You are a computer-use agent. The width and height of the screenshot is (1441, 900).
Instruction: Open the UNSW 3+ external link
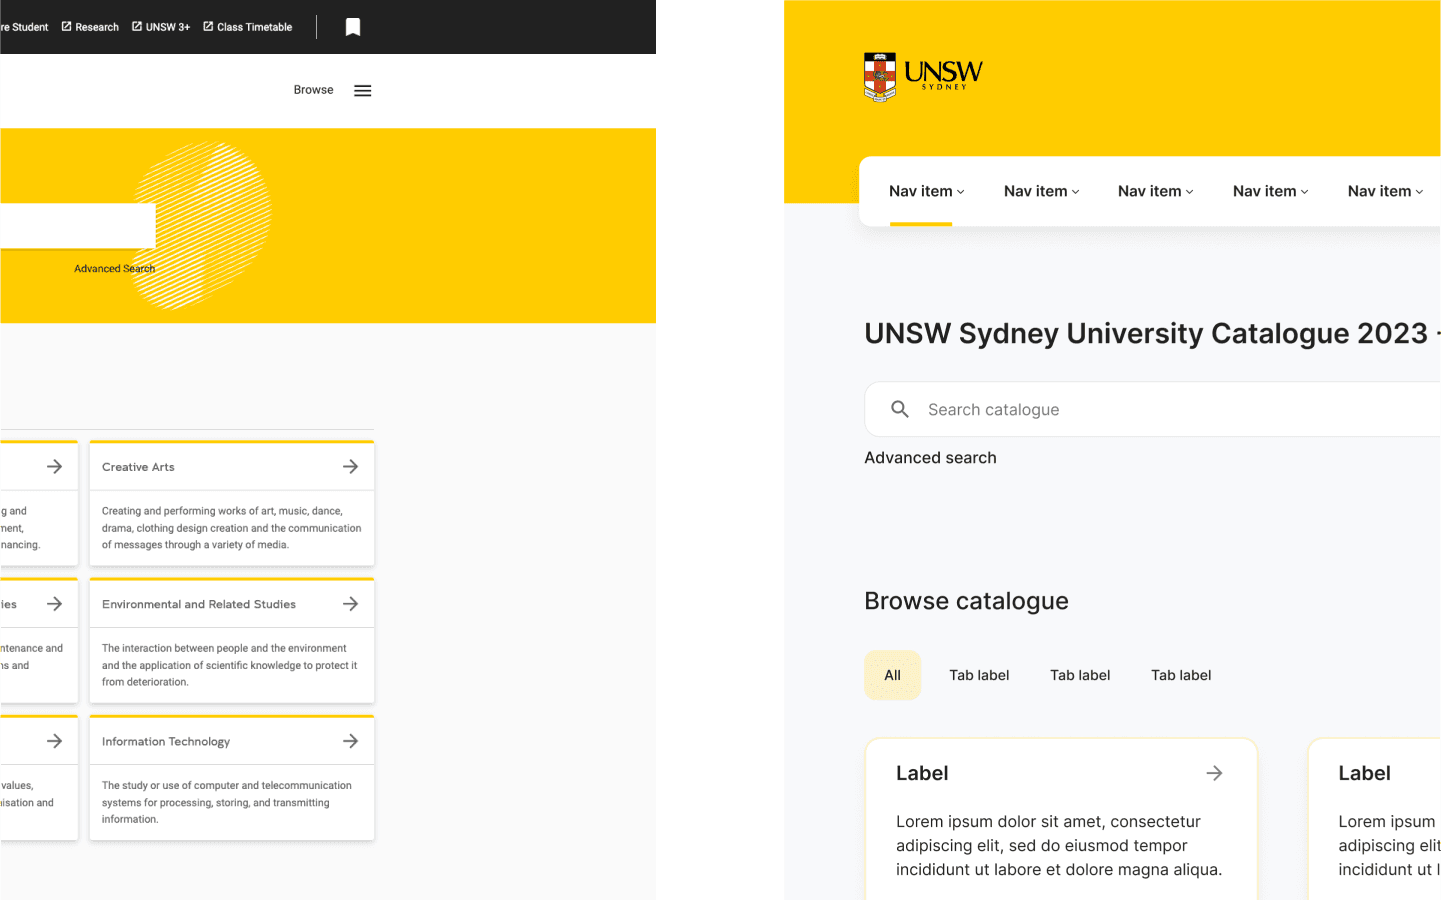point(161,27)
